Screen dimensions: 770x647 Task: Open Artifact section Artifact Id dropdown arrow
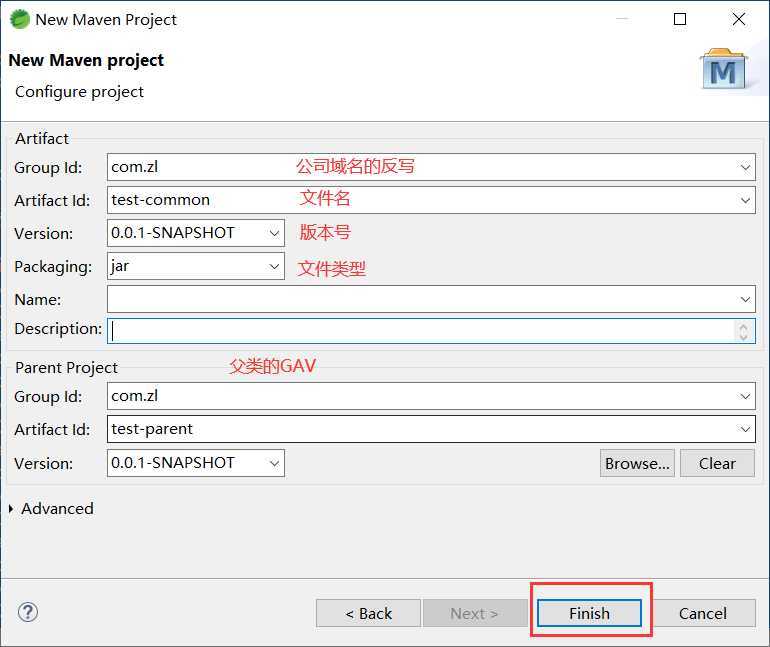745,201
